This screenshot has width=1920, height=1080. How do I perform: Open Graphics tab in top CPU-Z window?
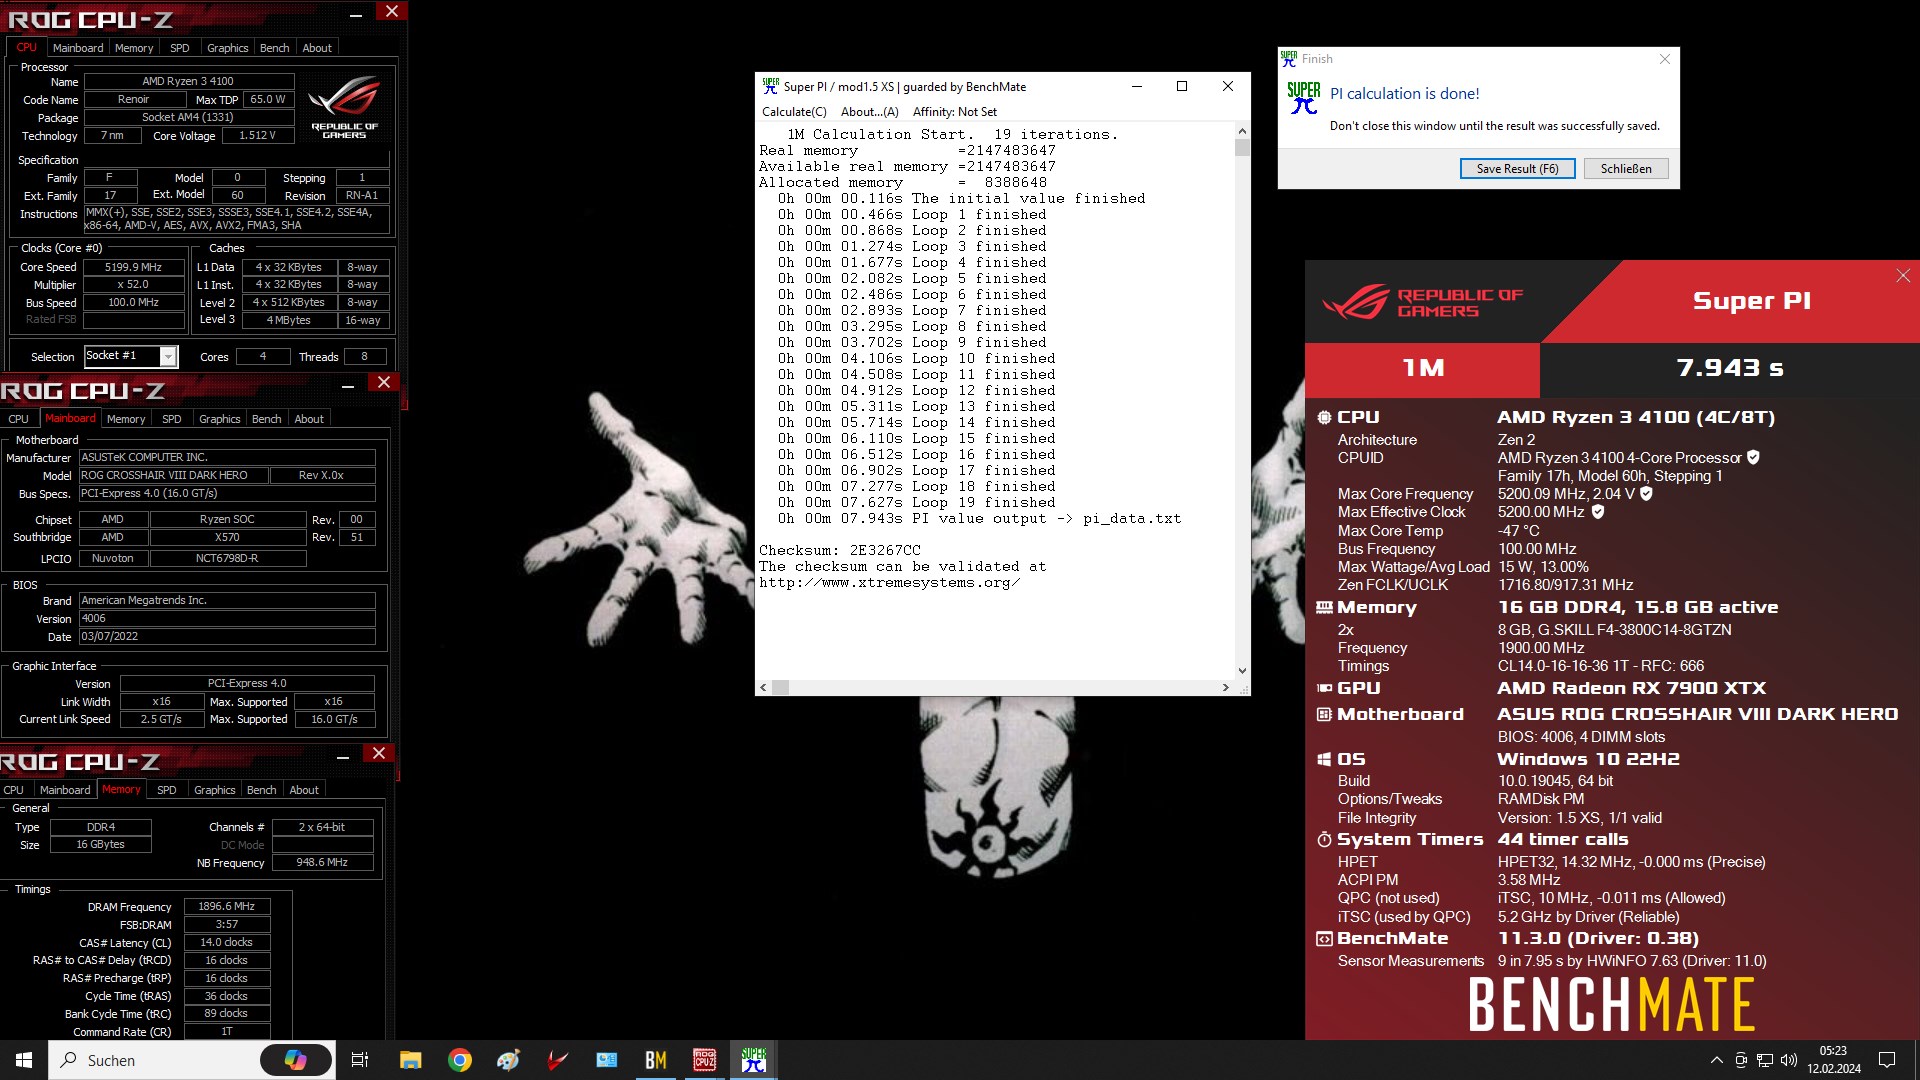227,48
